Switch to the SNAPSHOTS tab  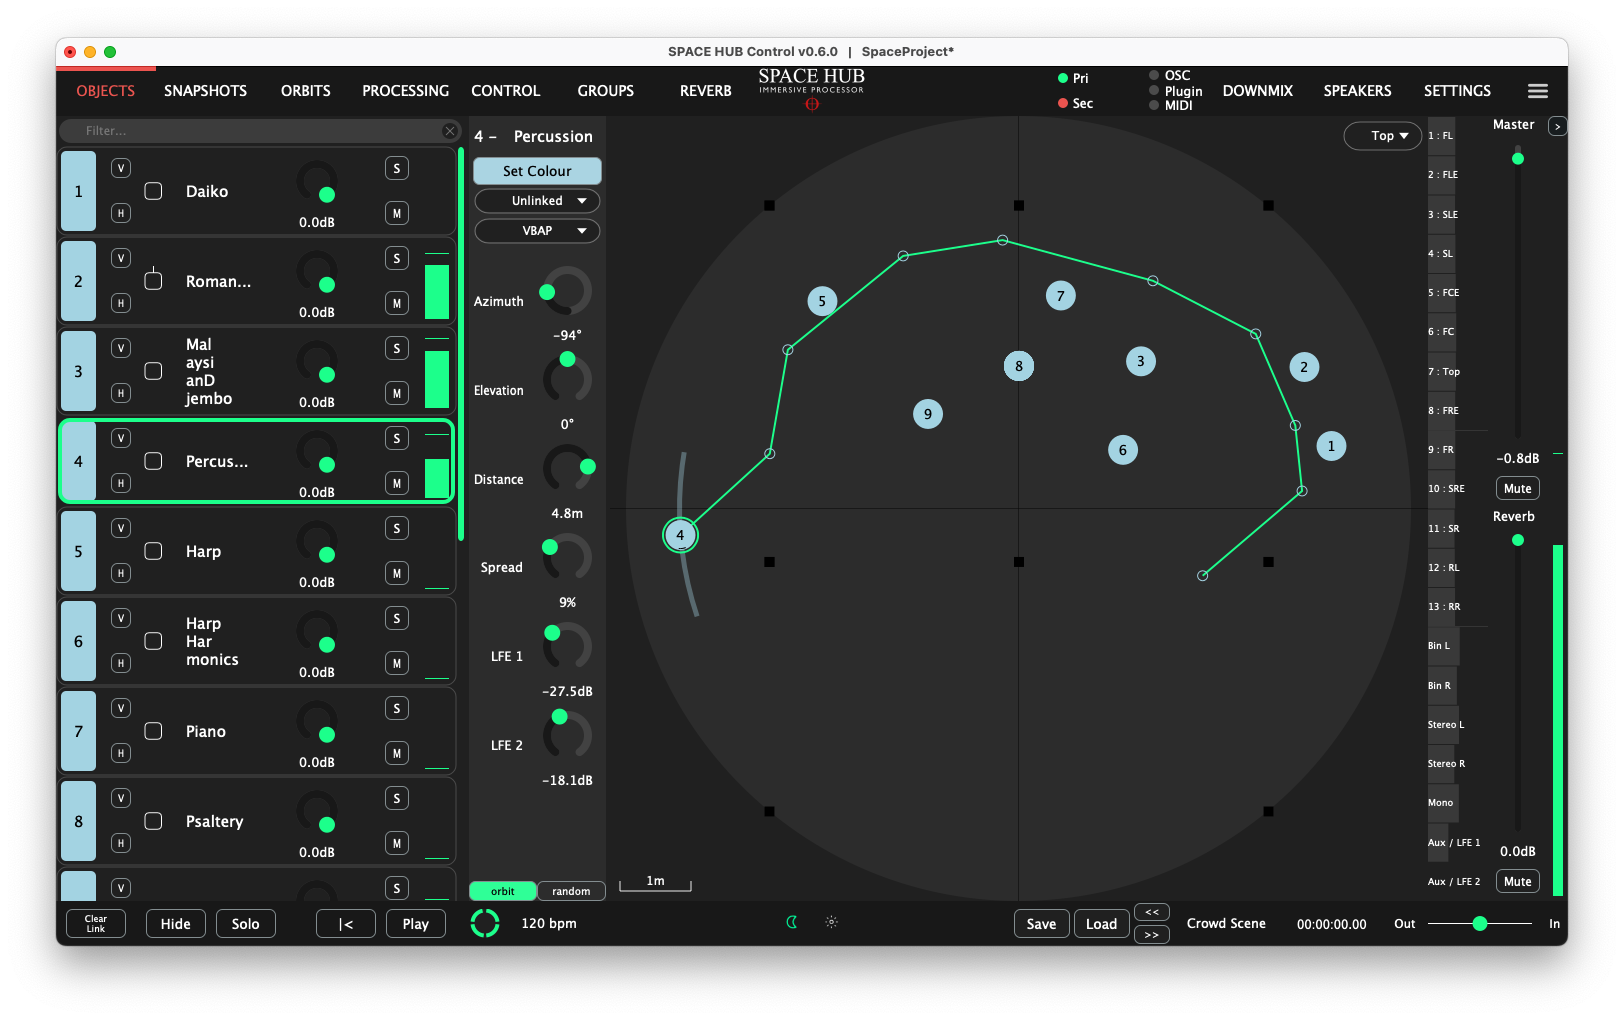tap(205, 91)
